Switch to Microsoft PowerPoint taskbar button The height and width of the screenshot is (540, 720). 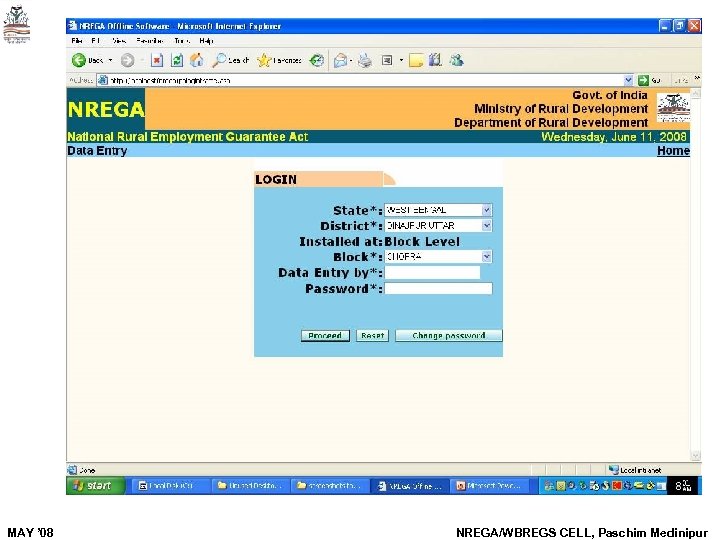(x=489, y=486)
